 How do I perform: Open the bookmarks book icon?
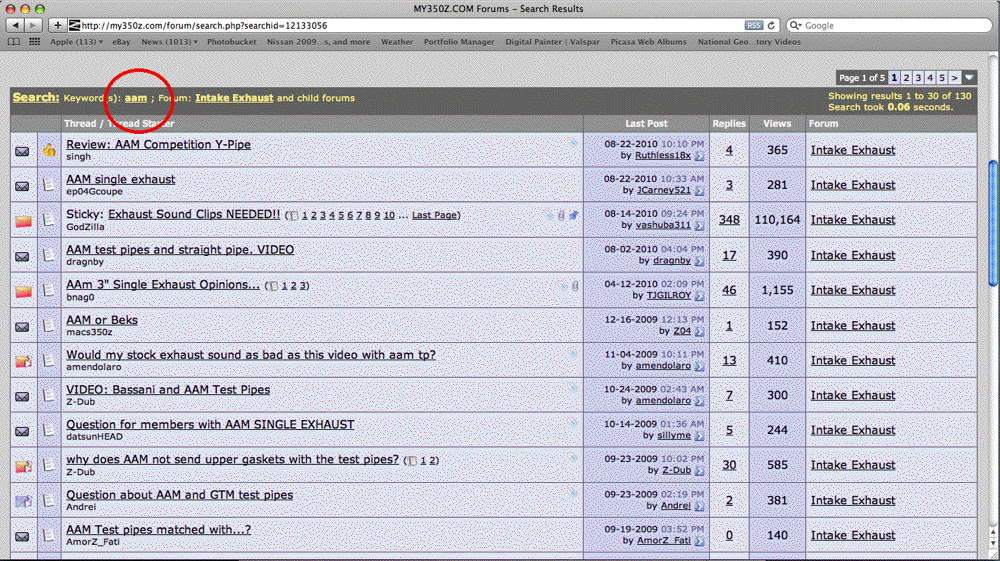point(14,42)
